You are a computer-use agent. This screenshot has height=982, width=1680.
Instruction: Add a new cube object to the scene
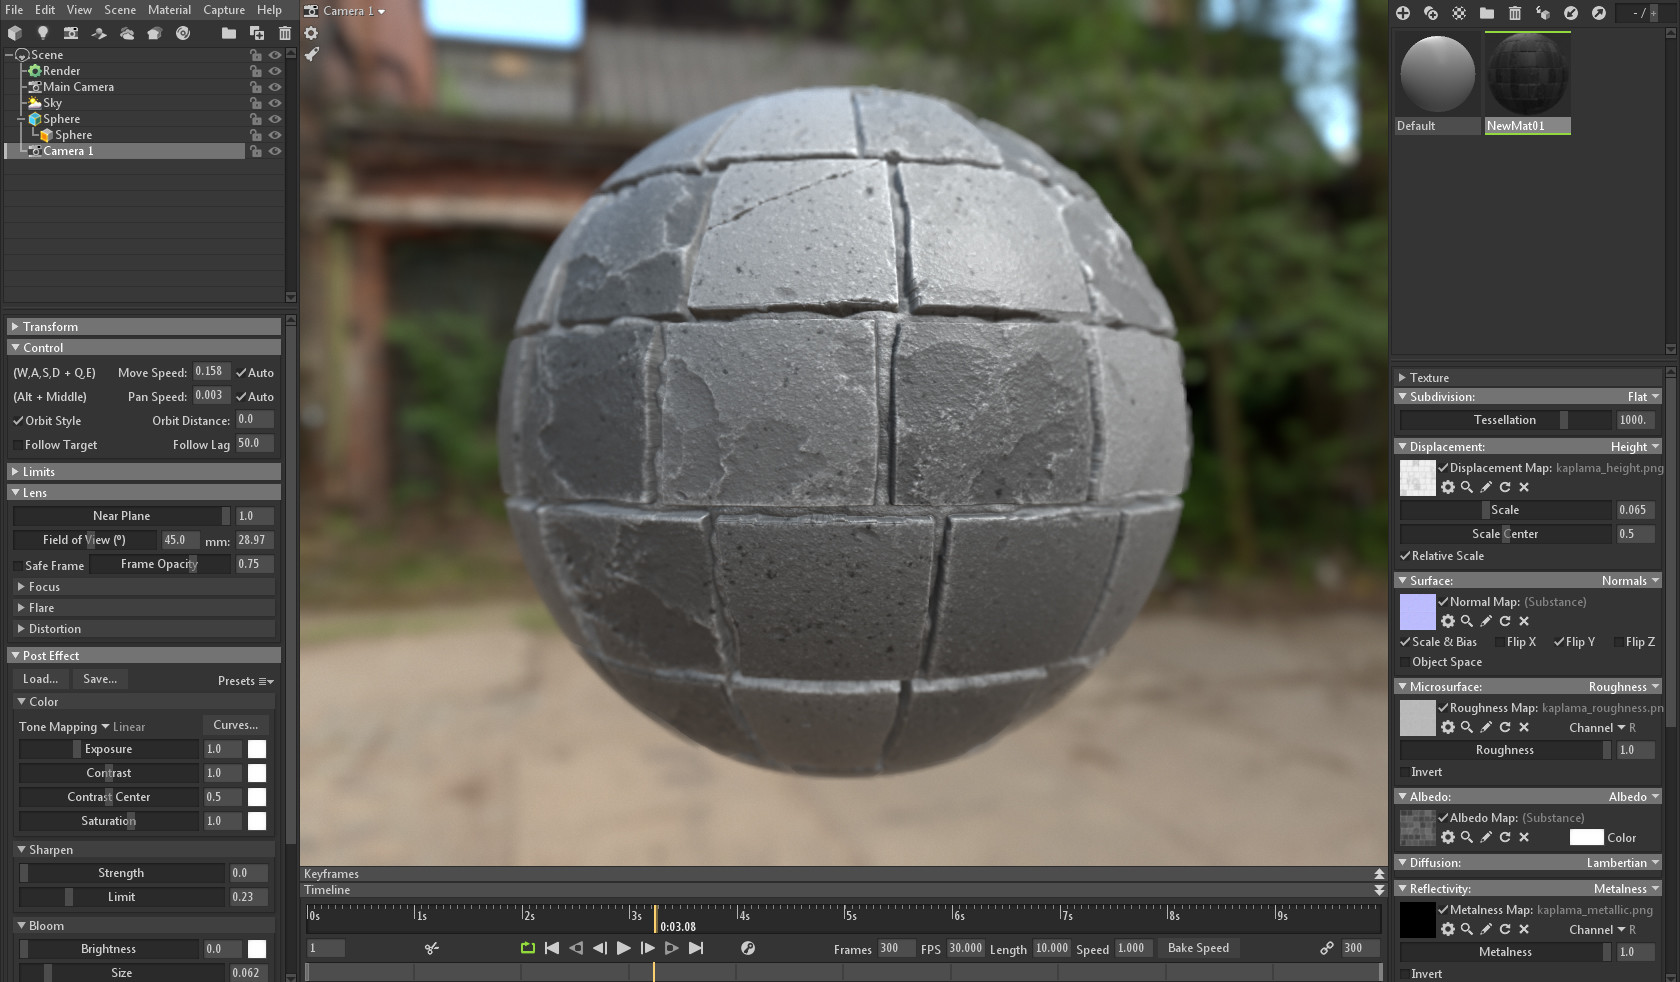pyautogui.click(x=15, y=33)
